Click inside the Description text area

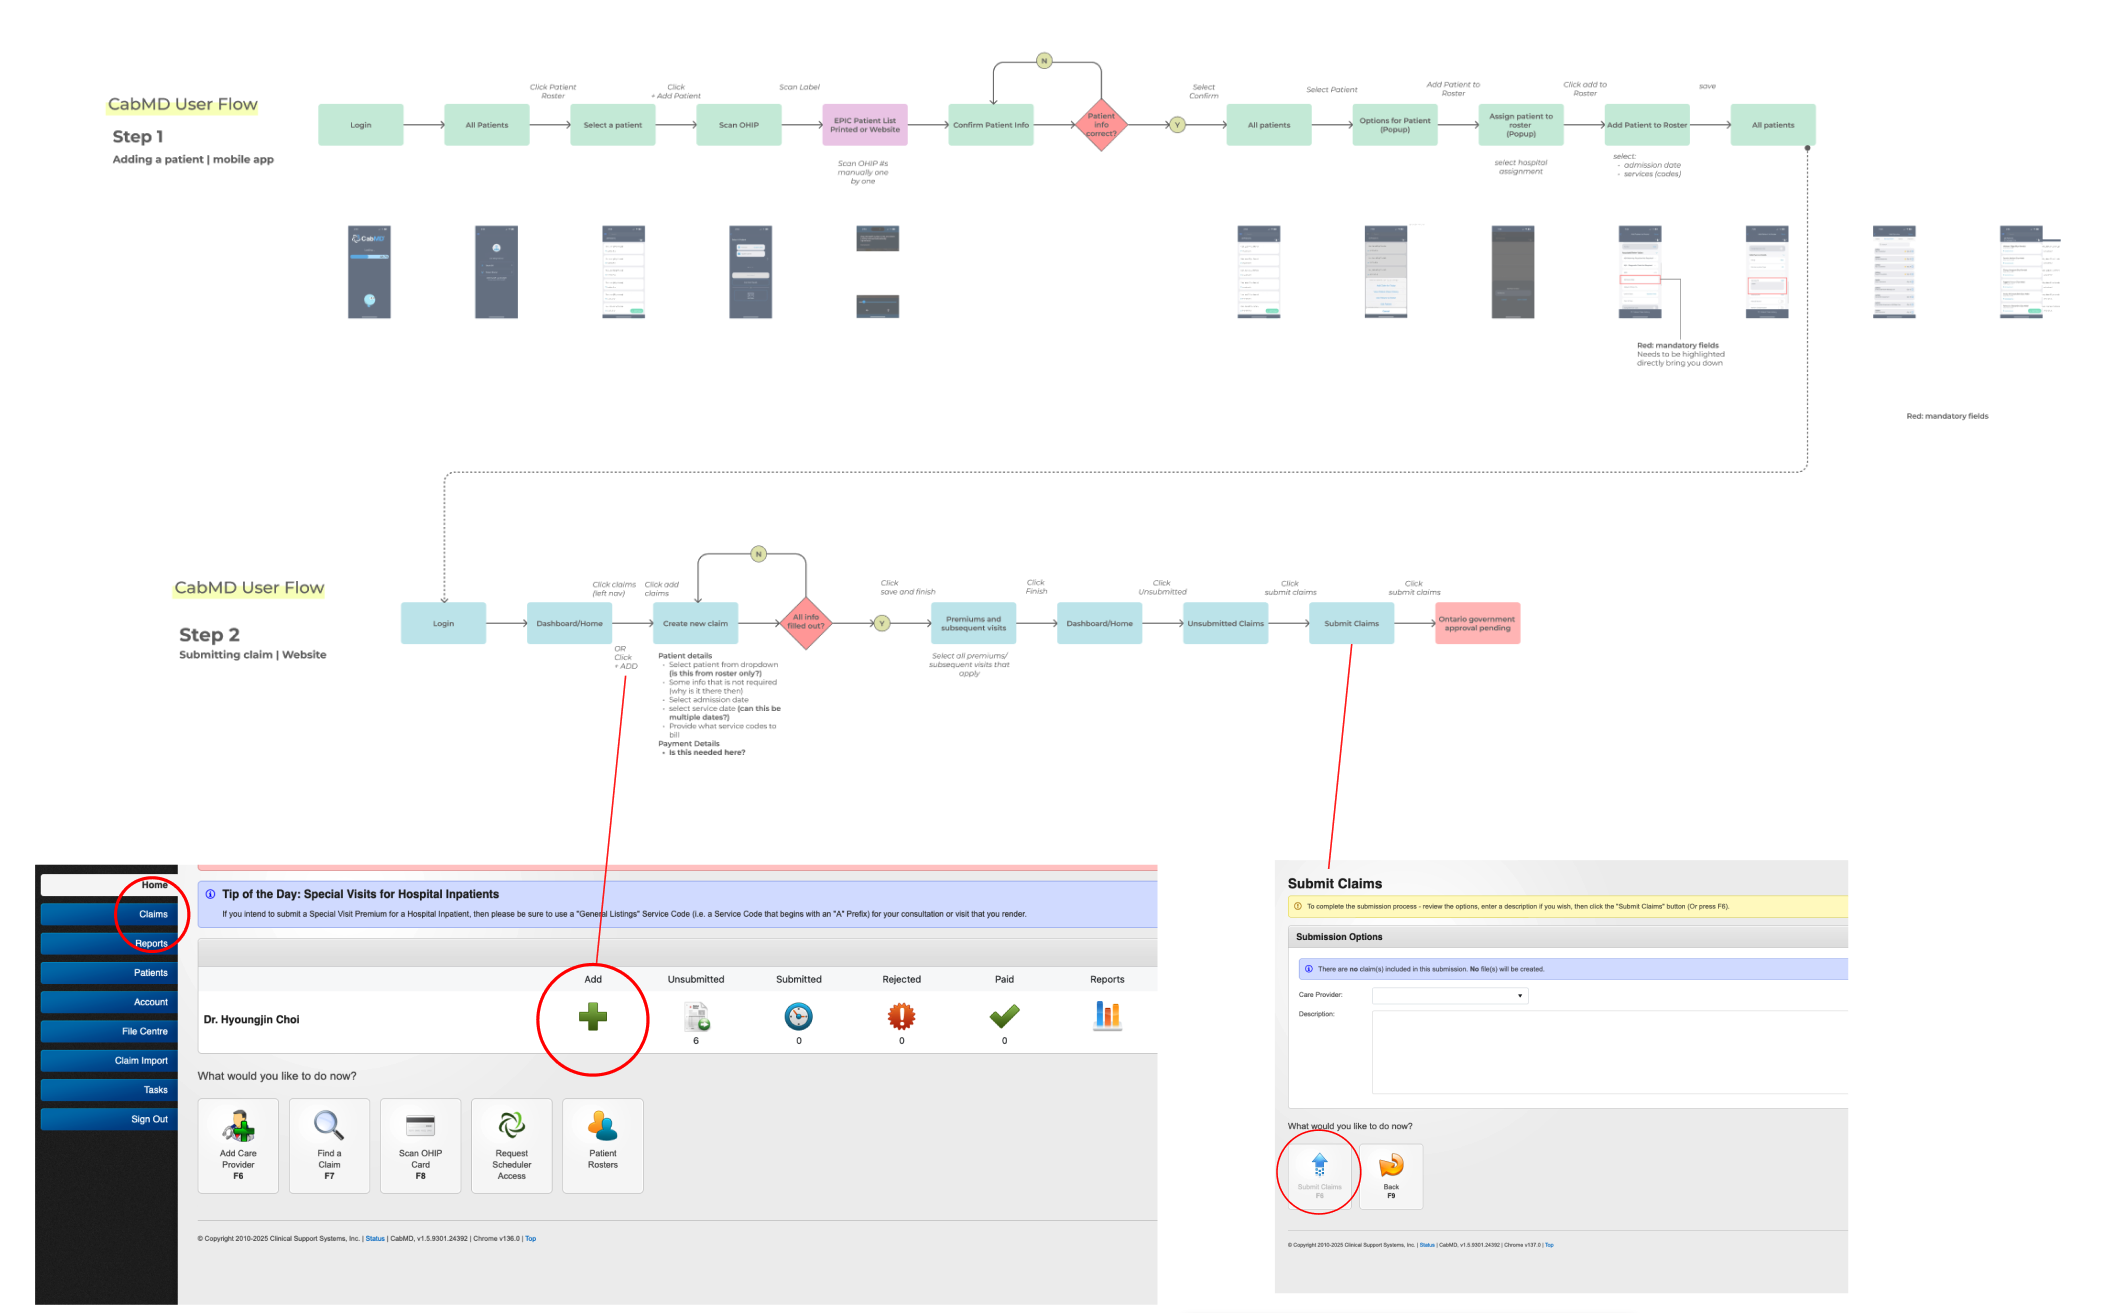[x=1608, y=1052]
